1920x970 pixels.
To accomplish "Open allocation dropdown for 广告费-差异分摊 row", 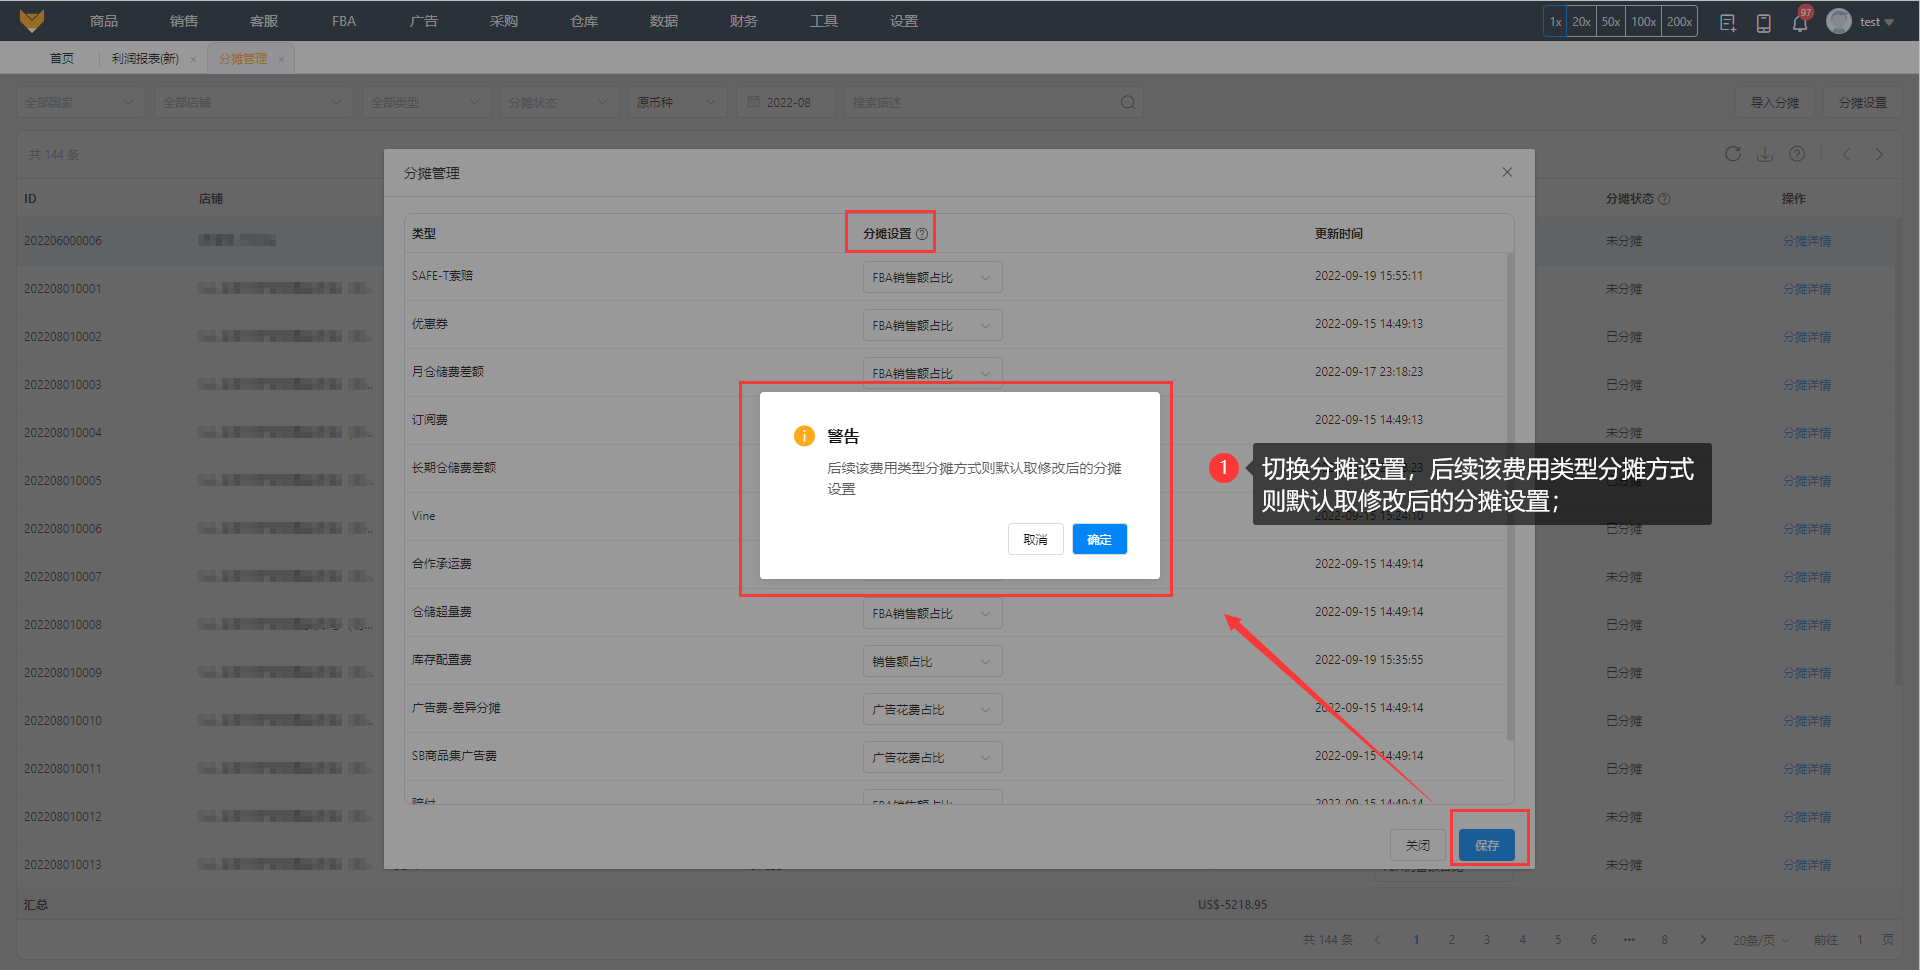I will coord(932,709).
